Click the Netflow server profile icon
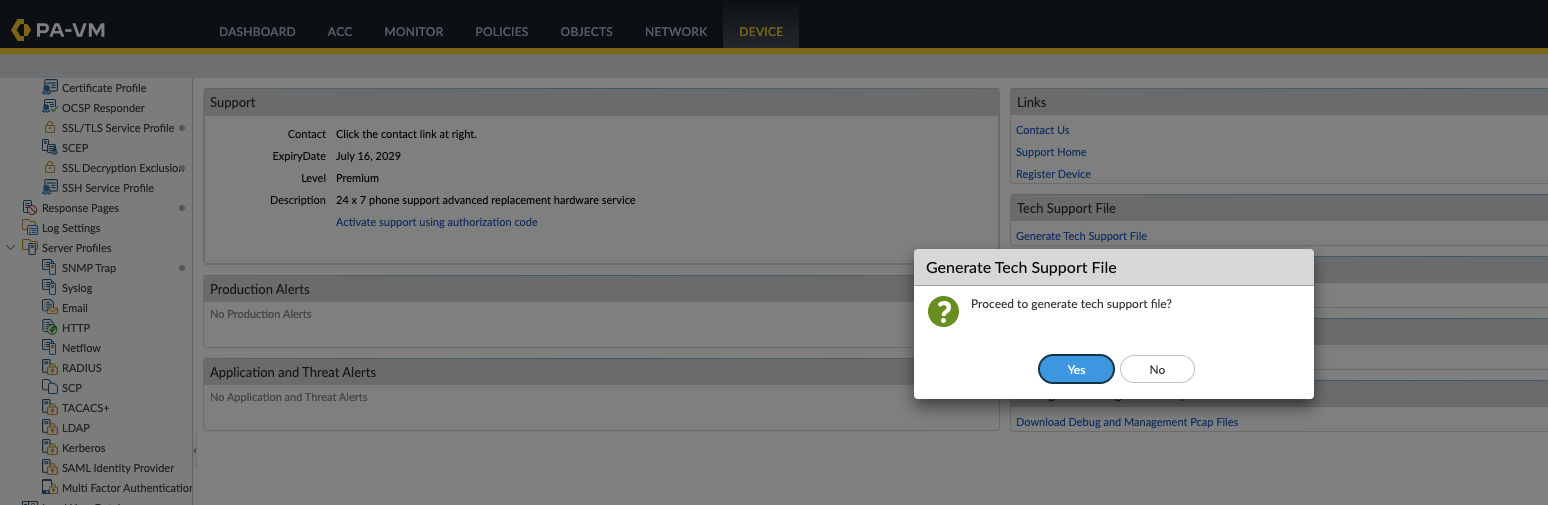 50,348
